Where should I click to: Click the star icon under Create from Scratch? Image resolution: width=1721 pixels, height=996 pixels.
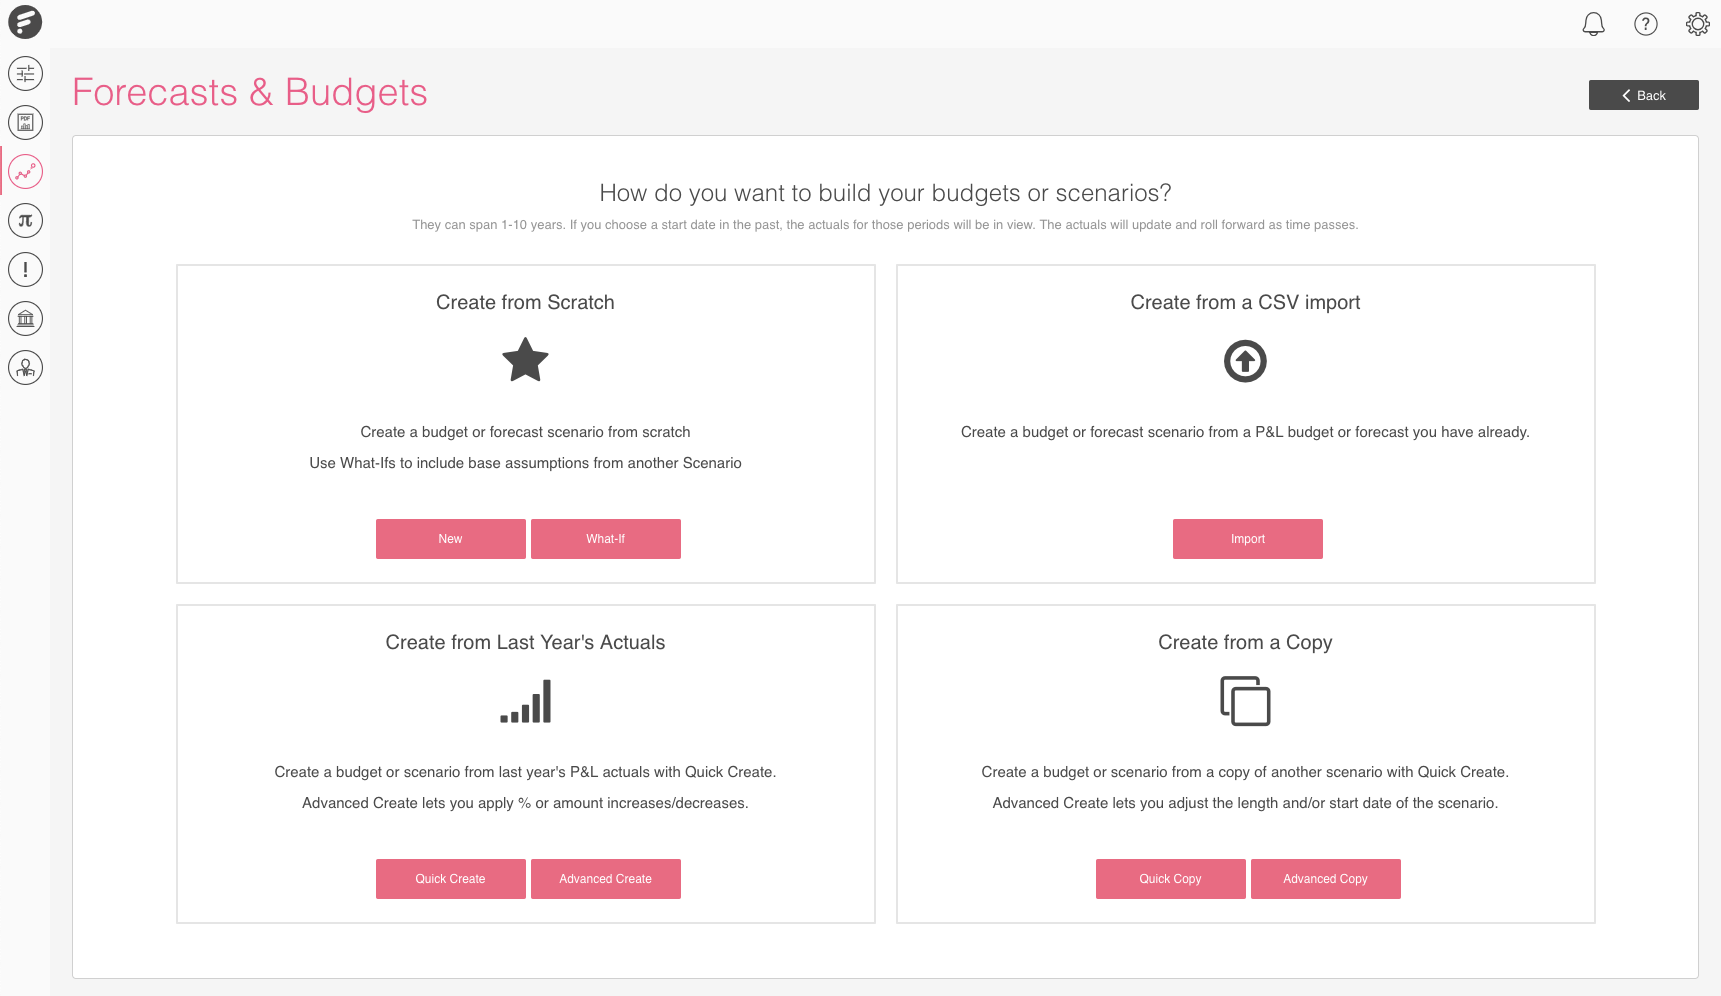[x=525, y=360]
